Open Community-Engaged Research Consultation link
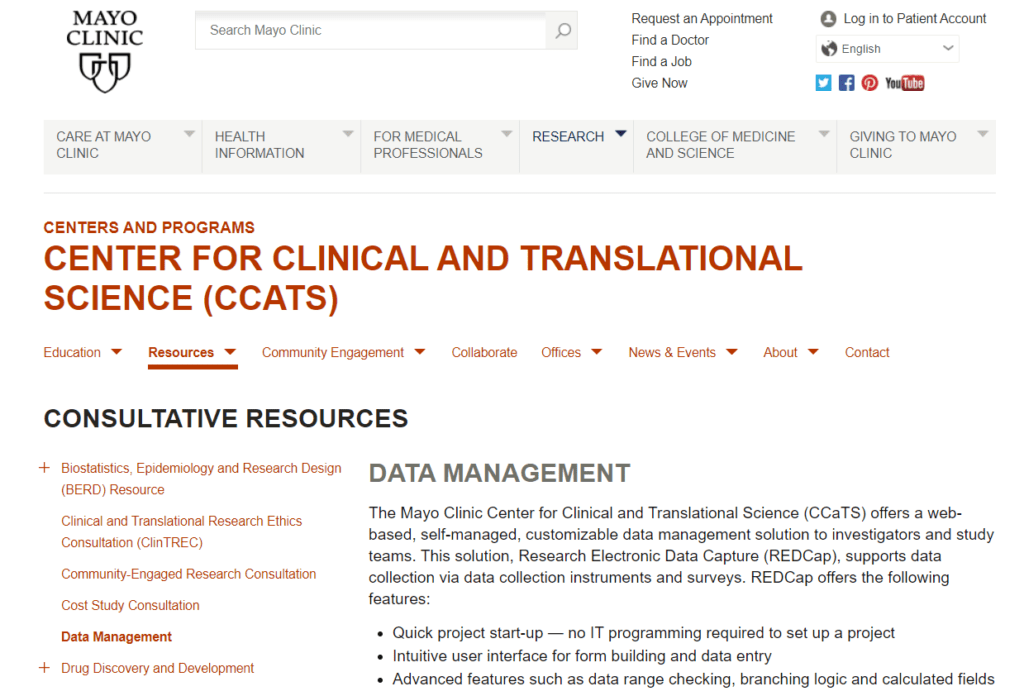 [x=189, y=574]
